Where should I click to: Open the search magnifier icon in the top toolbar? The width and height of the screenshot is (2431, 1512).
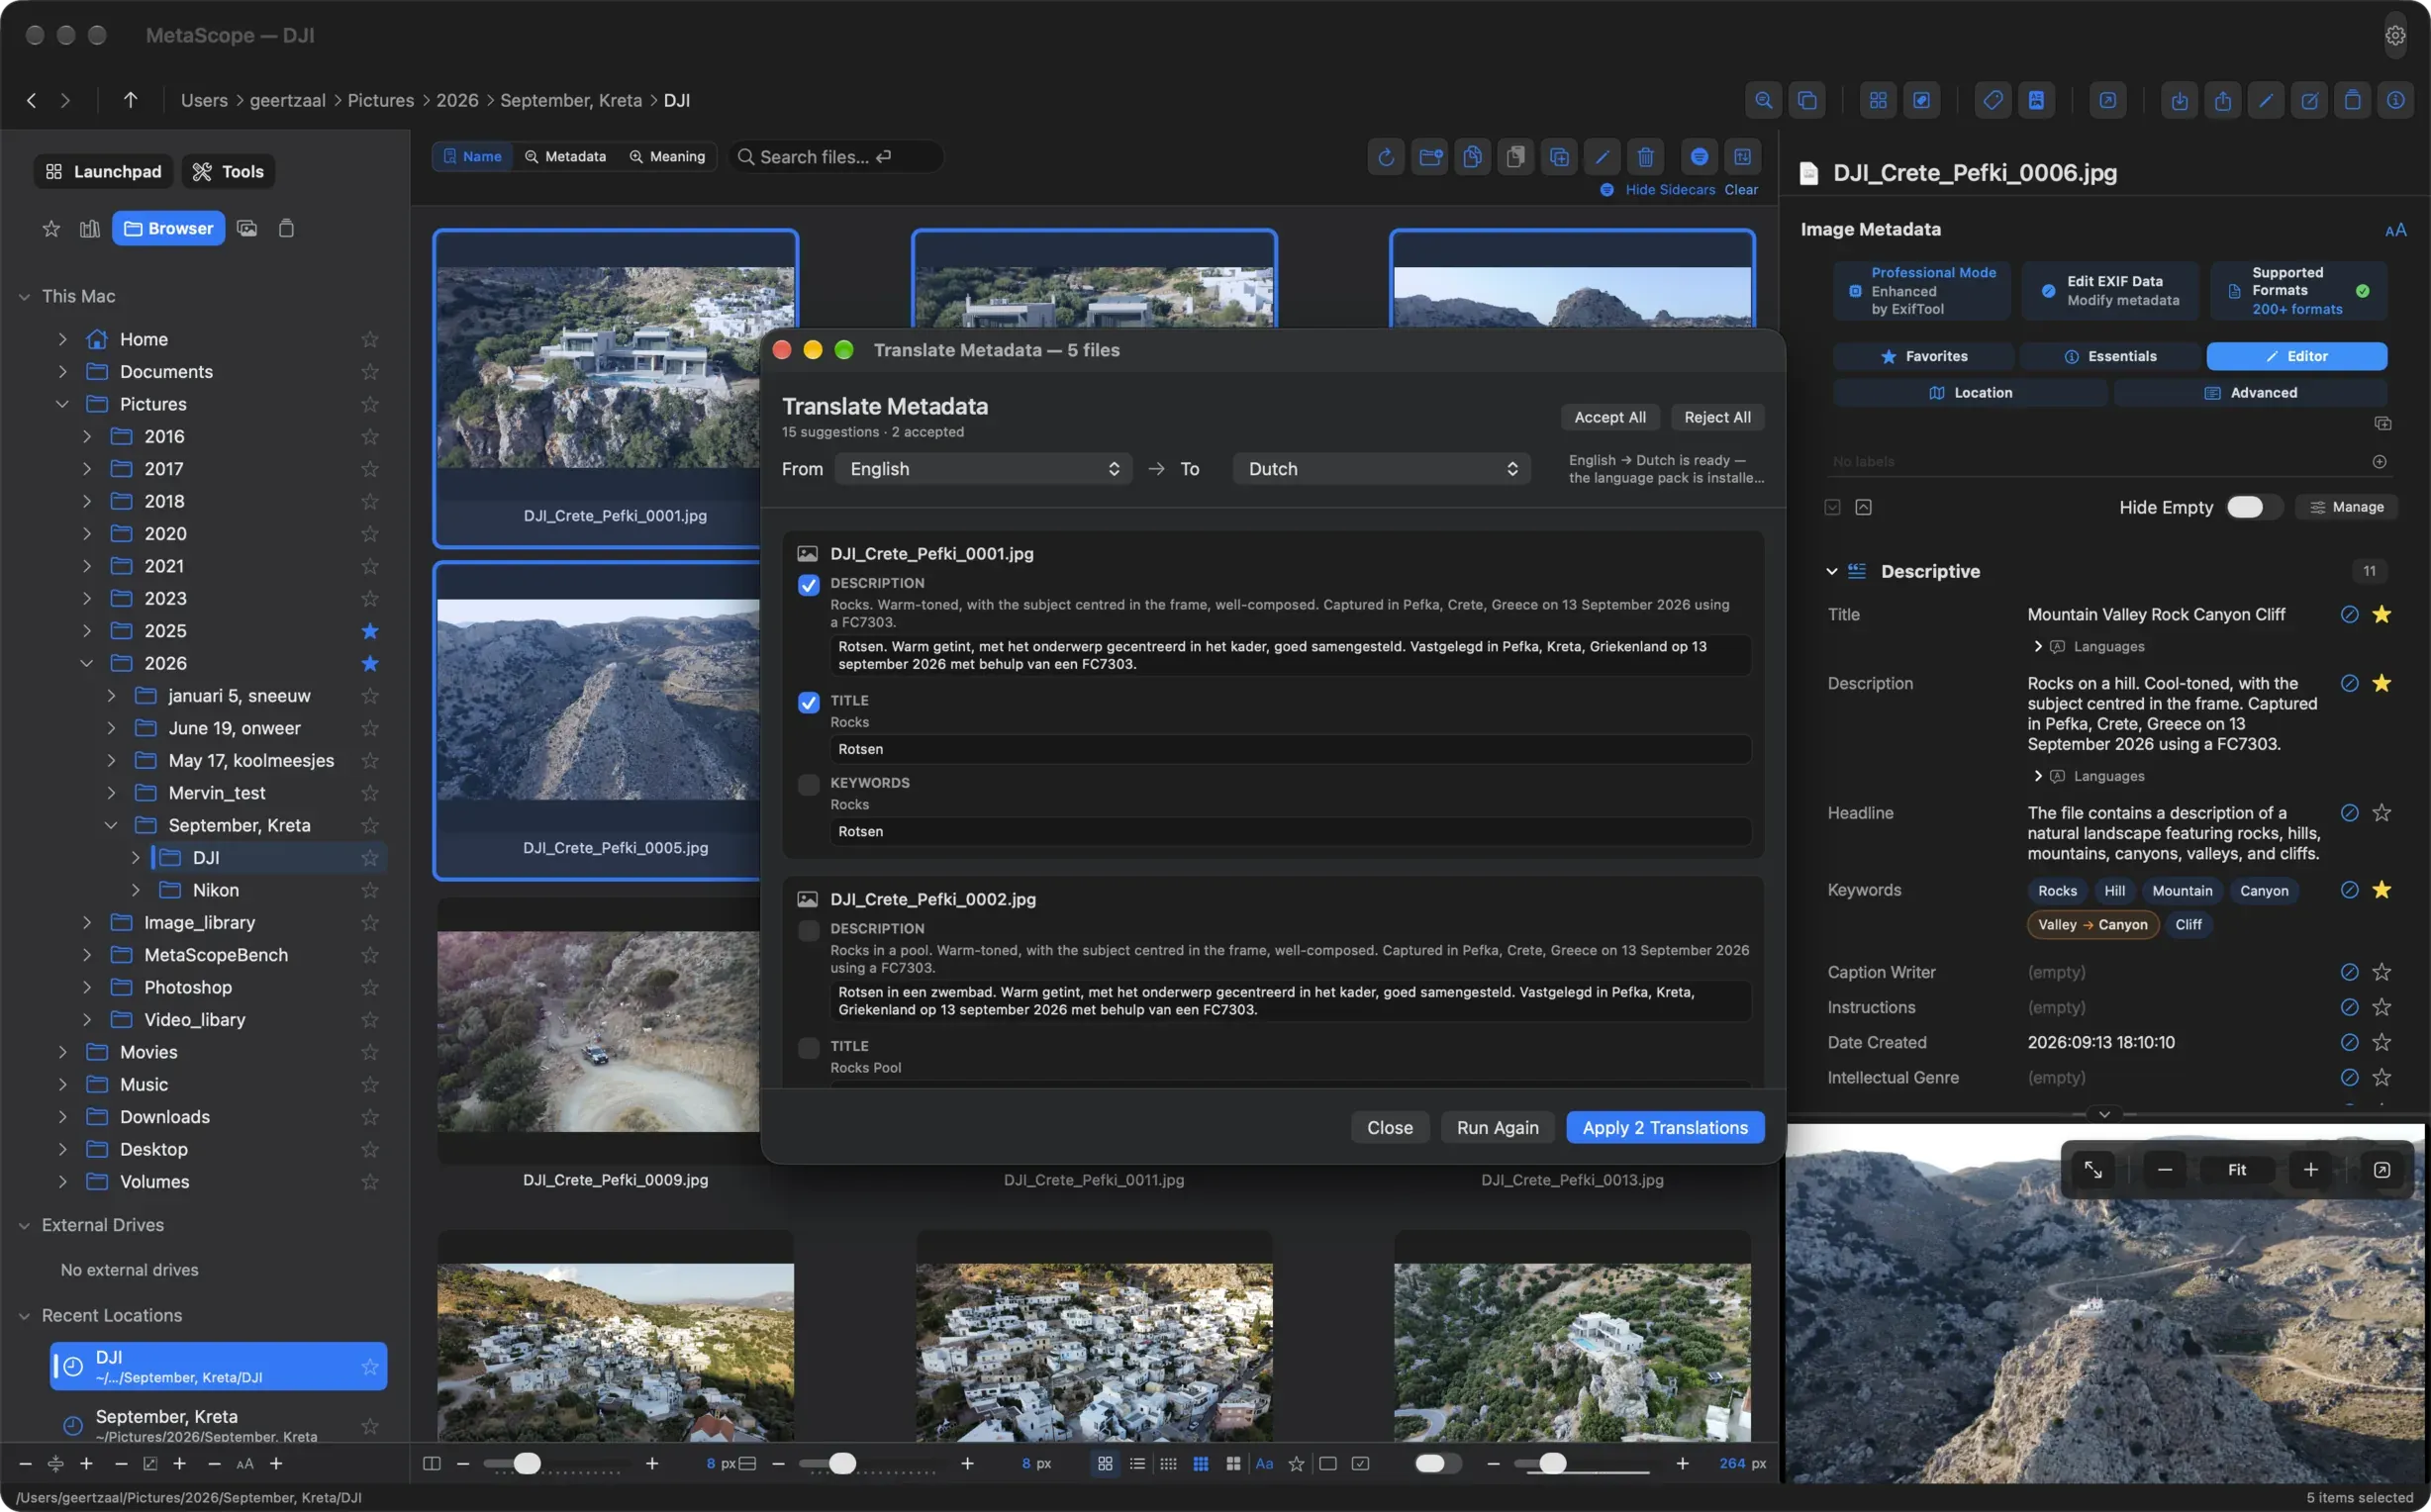tap(1764, 100)
